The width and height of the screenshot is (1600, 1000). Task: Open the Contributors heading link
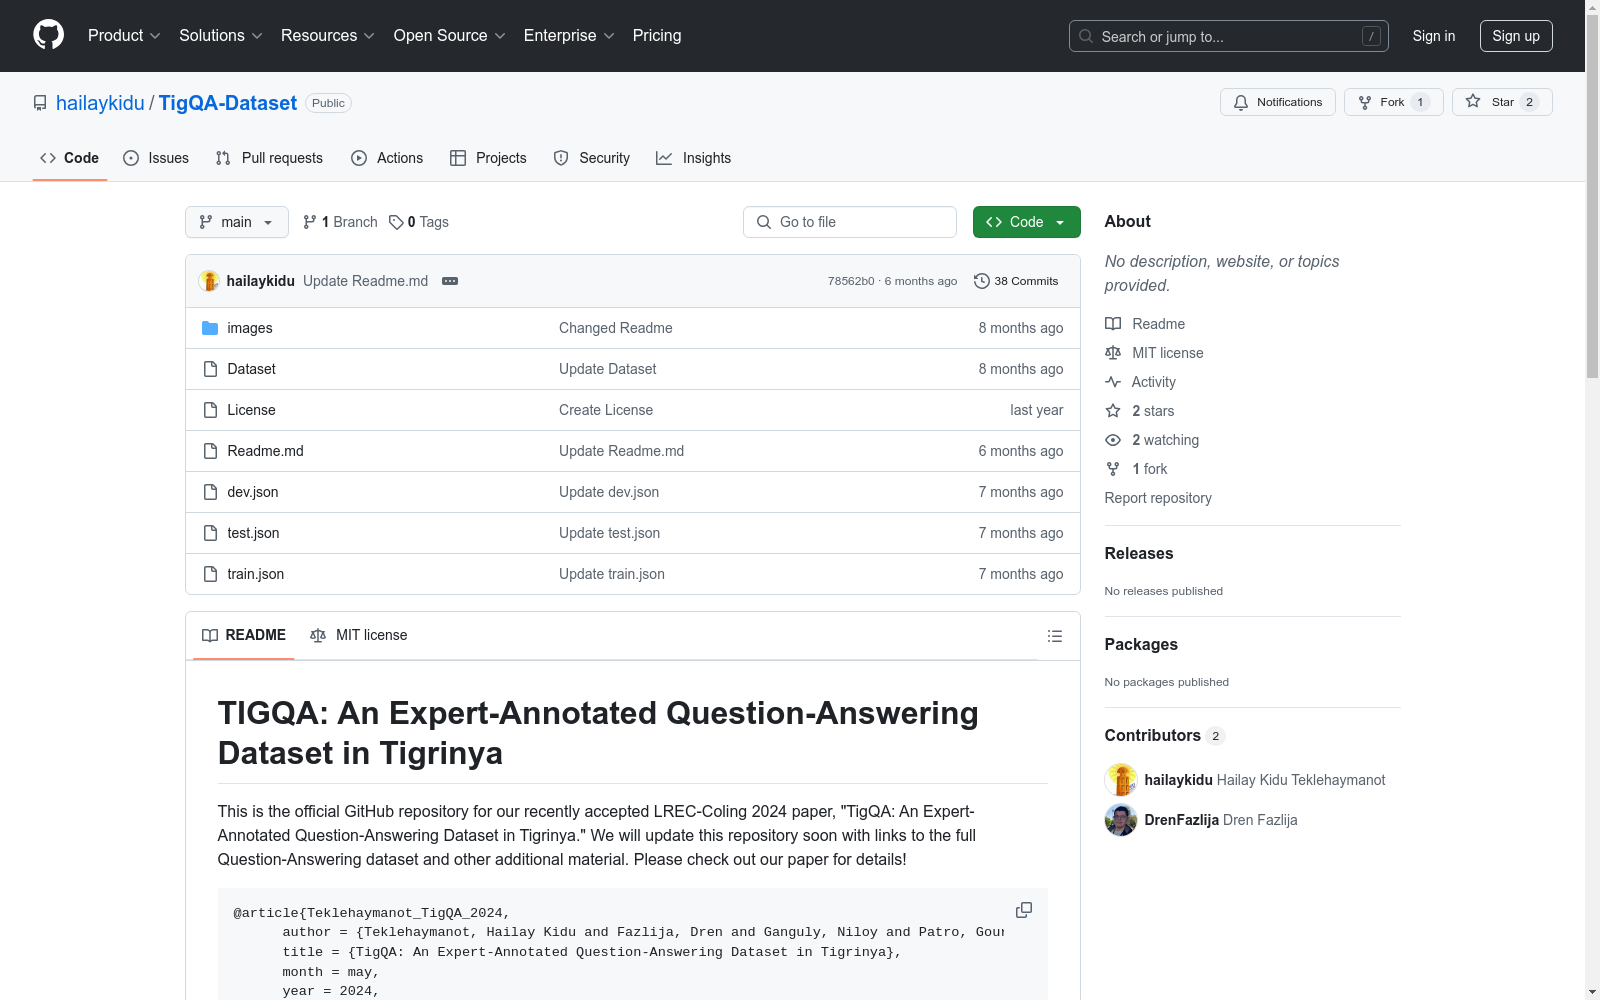coord(1165,735)
